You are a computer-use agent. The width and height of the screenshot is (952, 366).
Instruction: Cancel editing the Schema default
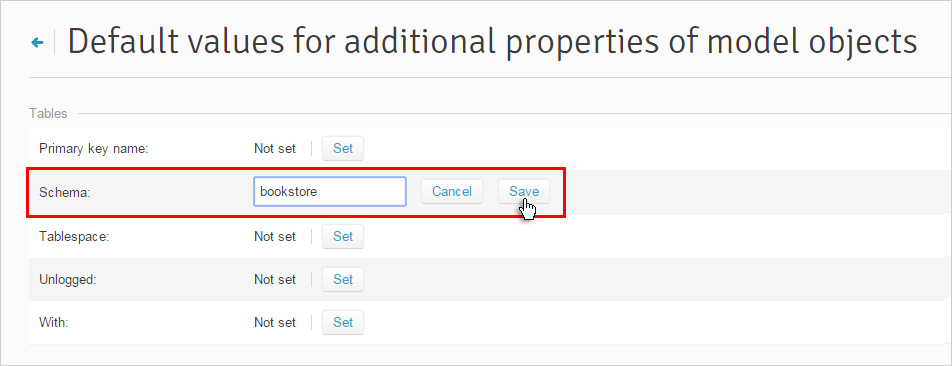tap(452, 191)
